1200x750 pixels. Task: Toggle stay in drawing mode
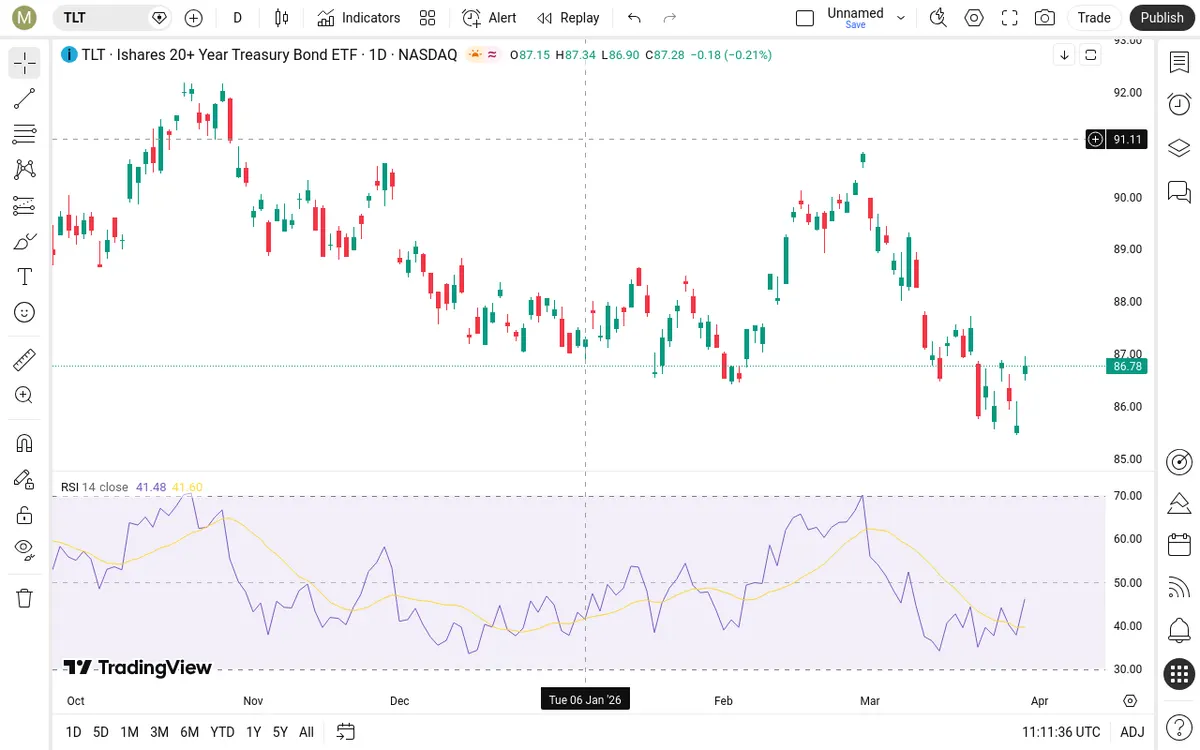(25, 479)
